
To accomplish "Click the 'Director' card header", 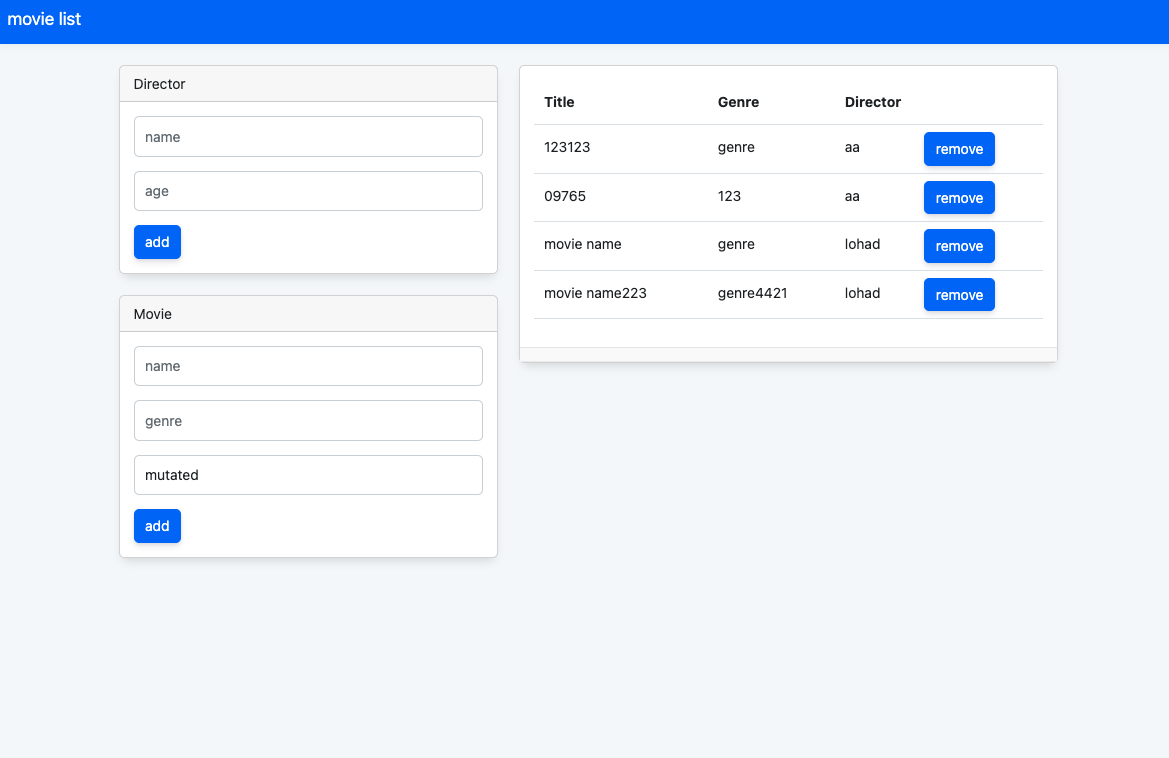I will tap(308, 83).
